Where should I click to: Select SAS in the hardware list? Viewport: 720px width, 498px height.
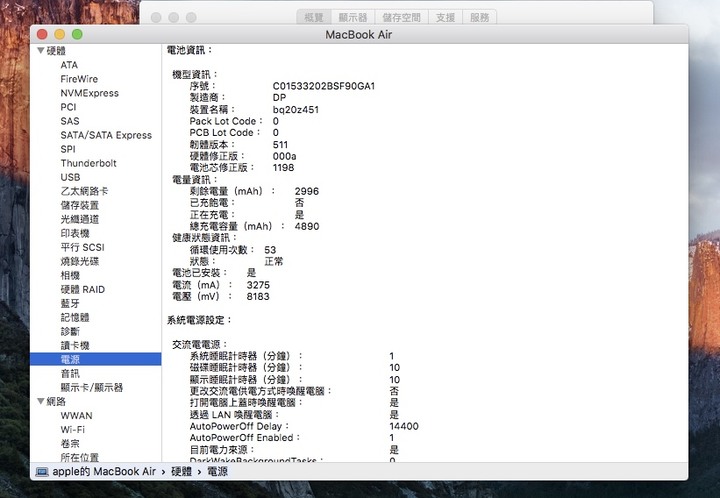[70, 121]
